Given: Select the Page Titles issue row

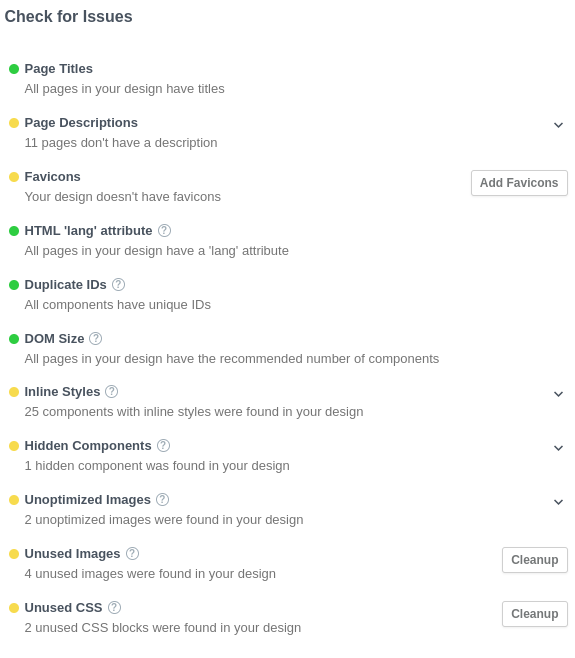Looking at the screenshot, I should click(x=288, y=78).
